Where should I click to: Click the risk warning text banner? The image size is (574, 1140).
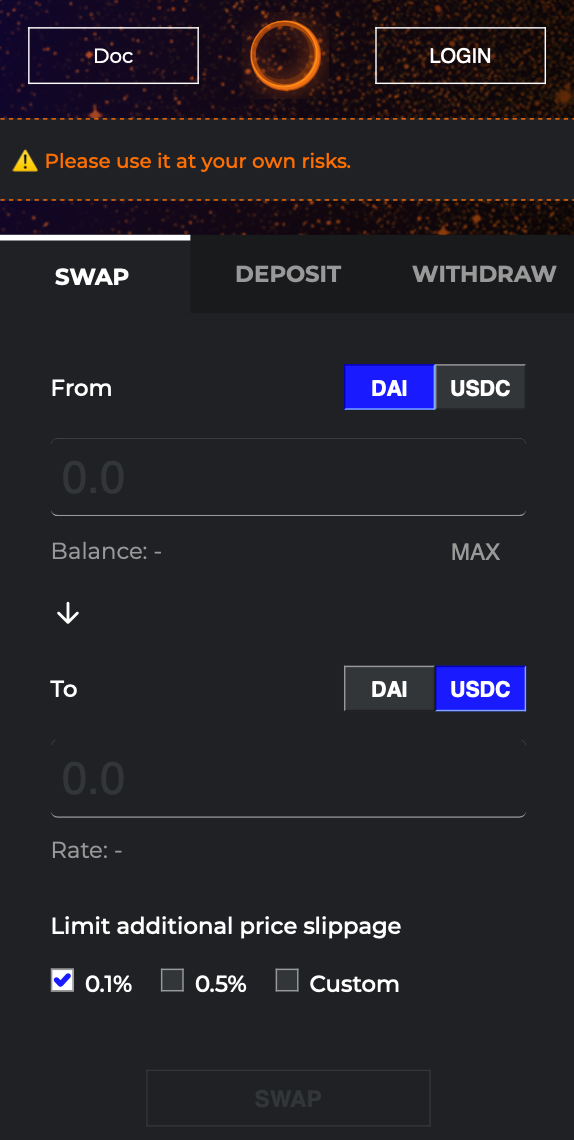point(198,161)
